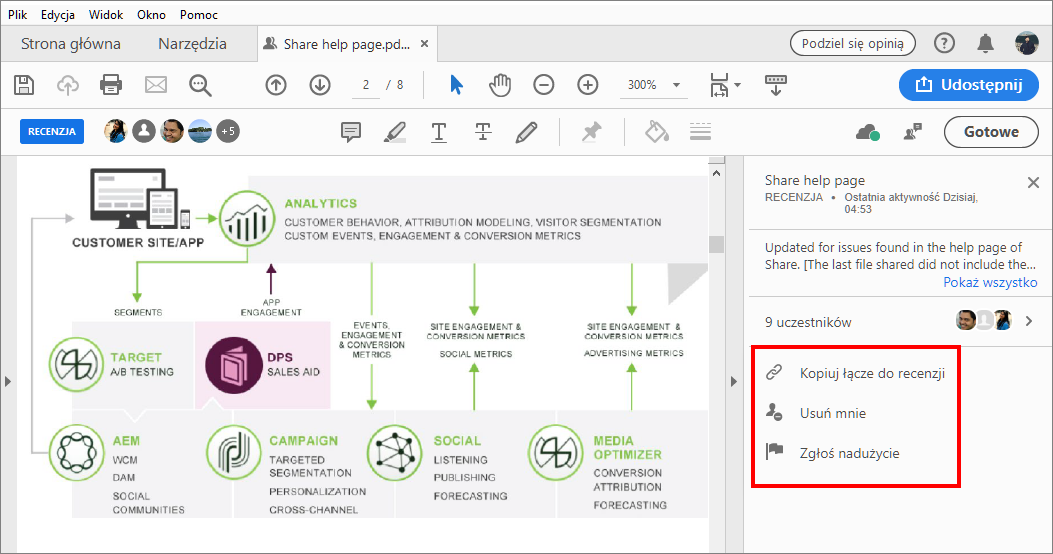Switch to Strona główna tab

click(x=71, y=44)
